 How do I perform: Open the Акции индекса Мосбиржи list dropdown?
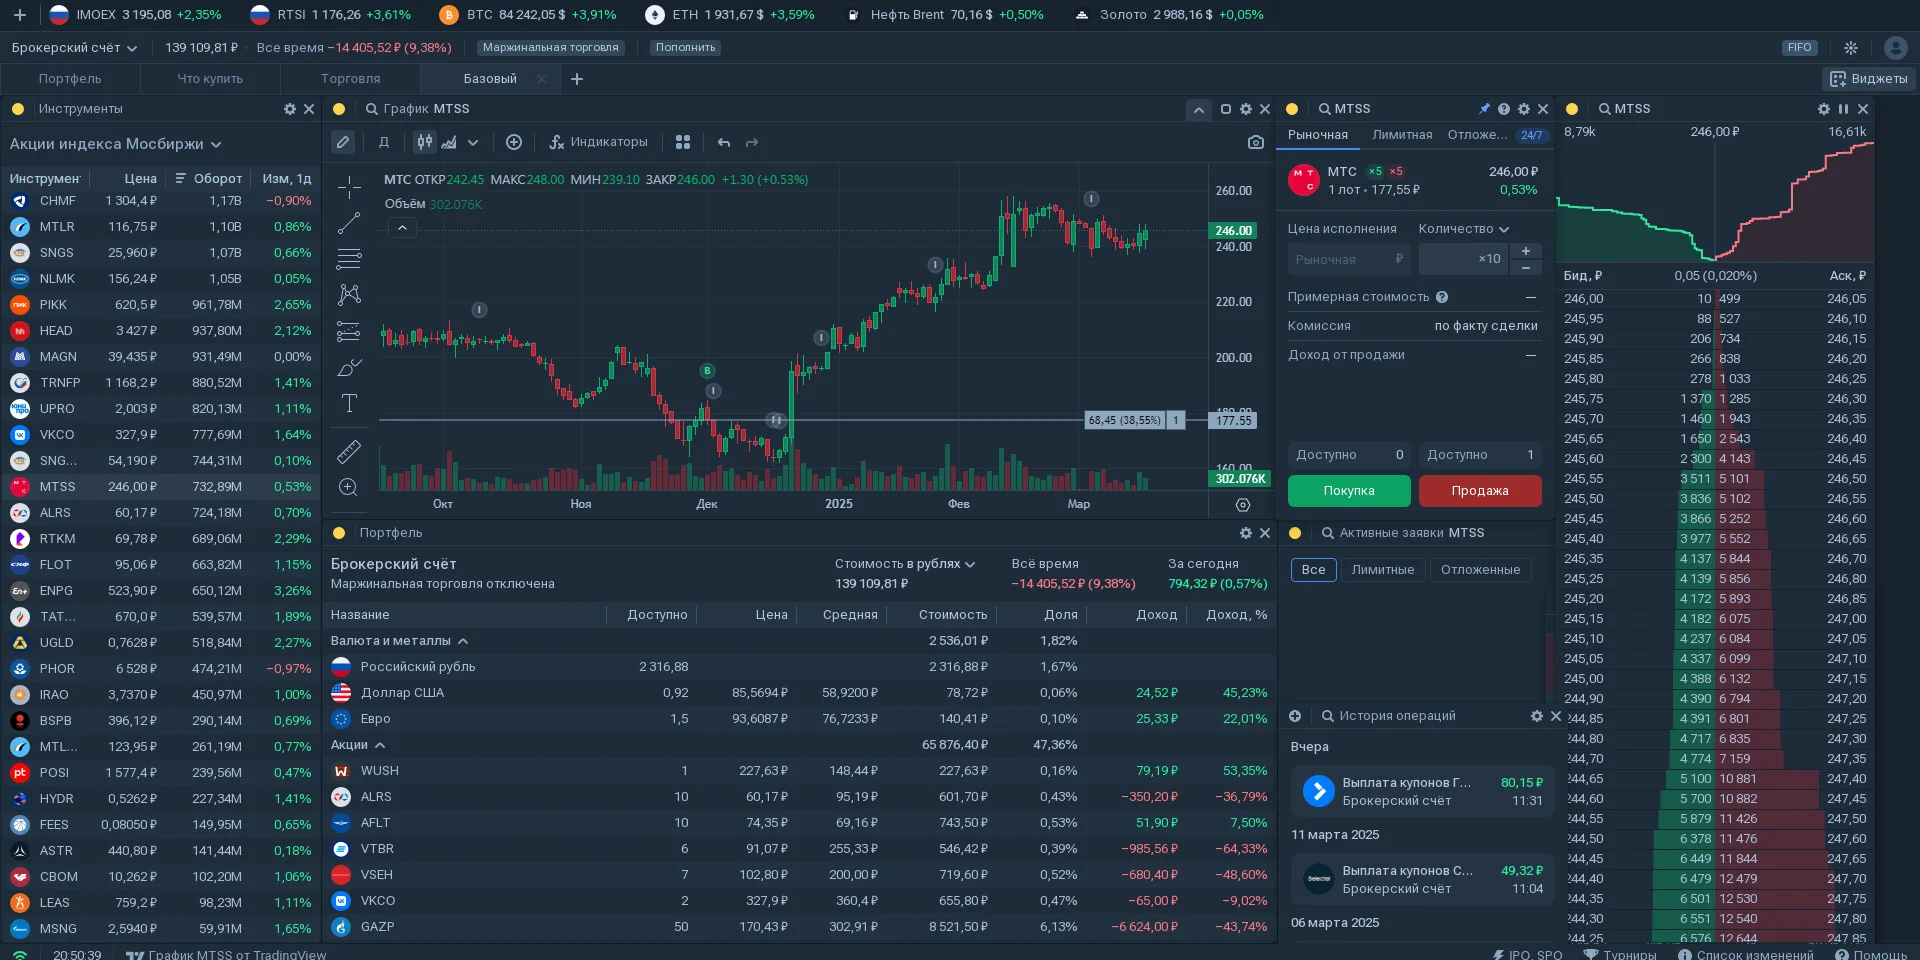[x=116, y=144]
